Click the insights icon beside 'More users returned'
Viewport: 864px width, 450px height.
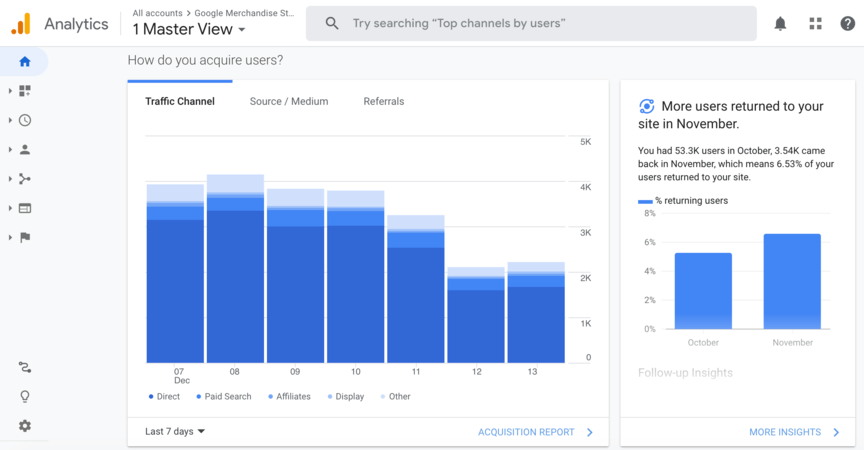[x=646, y=106]
